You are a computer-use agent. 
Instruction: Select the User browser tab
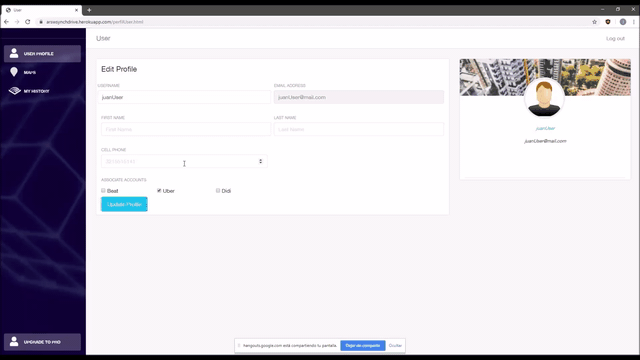click(x=41, y=10)
